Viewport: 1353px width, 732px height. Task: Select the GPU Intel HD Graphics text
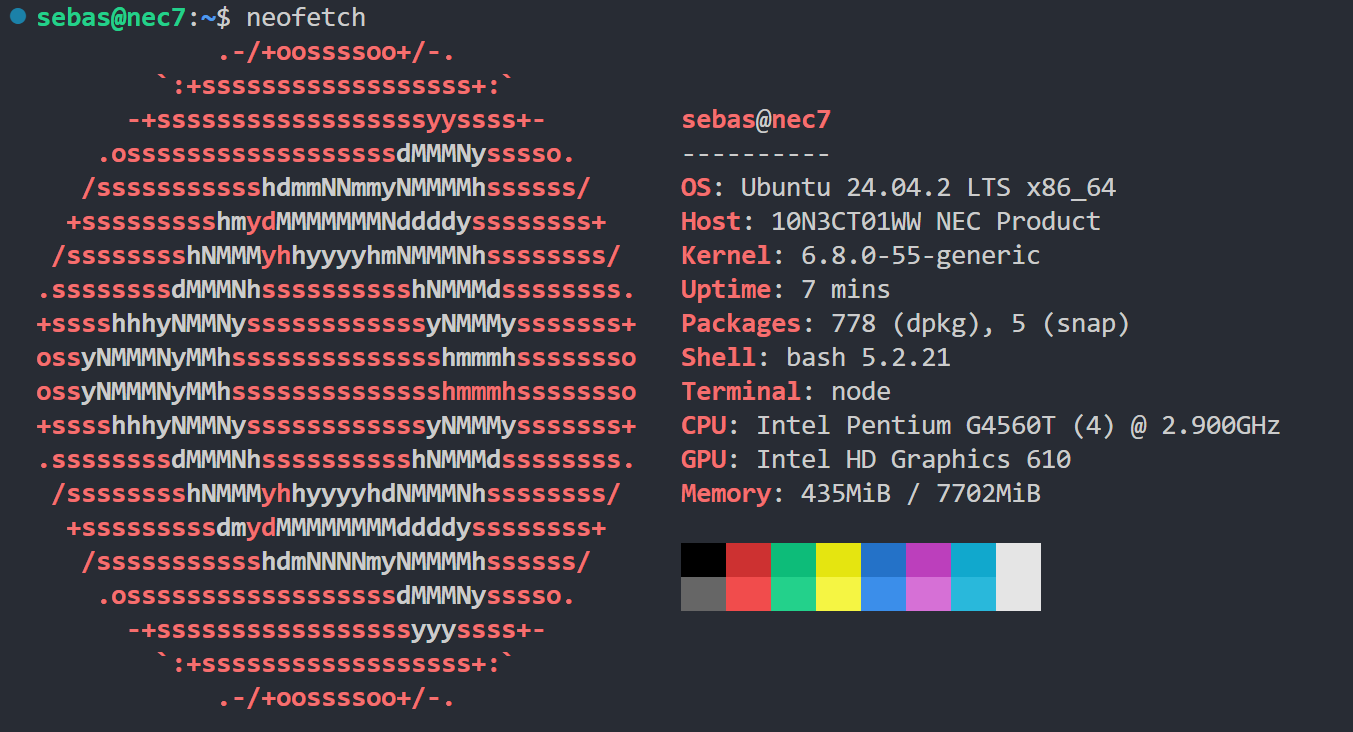point(913,460)
